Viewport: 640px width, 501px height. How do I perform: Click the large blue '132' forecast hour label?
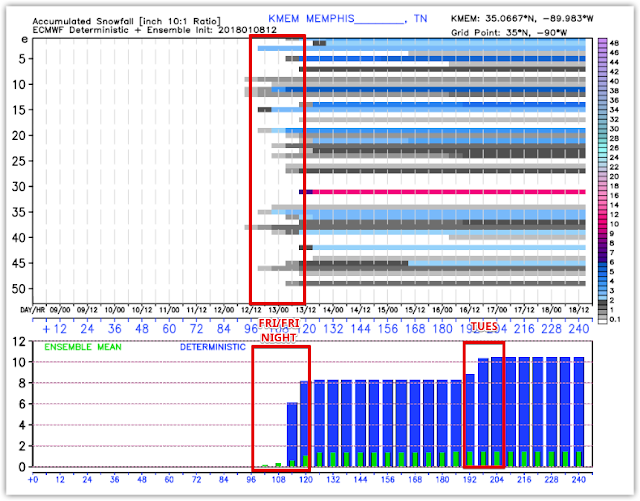(x=333, y=329)
